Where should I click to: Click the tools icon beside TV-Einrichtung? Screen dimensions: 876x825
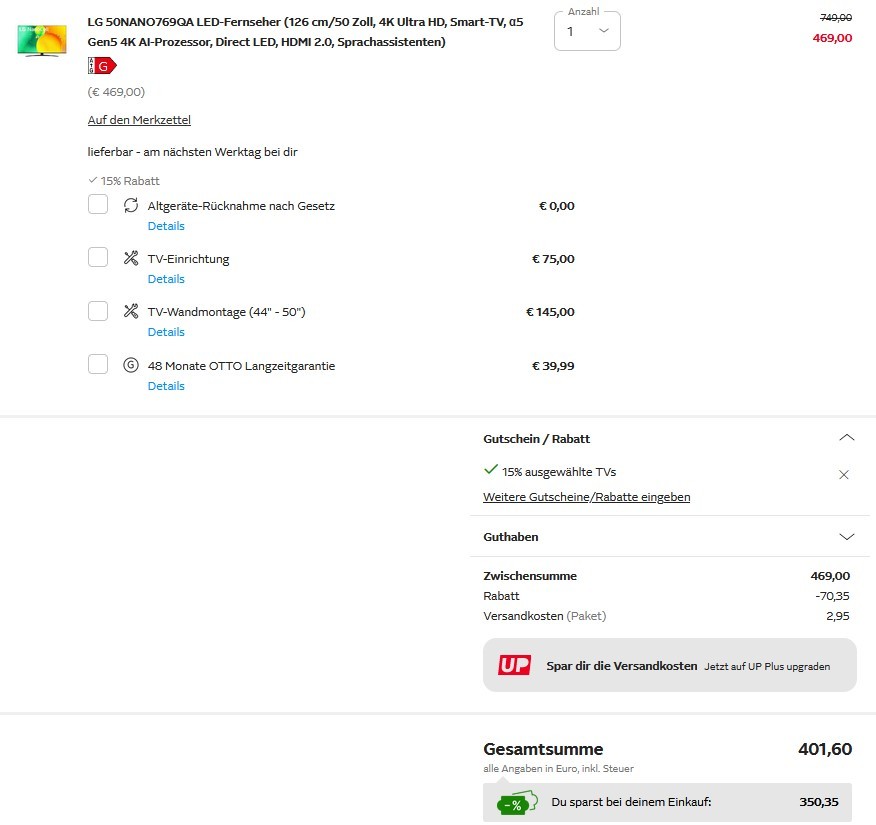131,258
